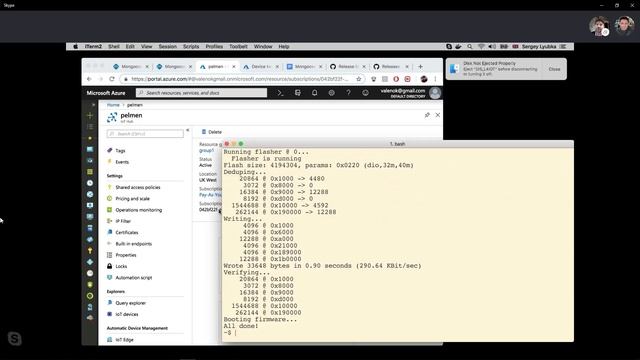Switch to the pelmen browser tab

pyautogui.click(x=216, y=67)
